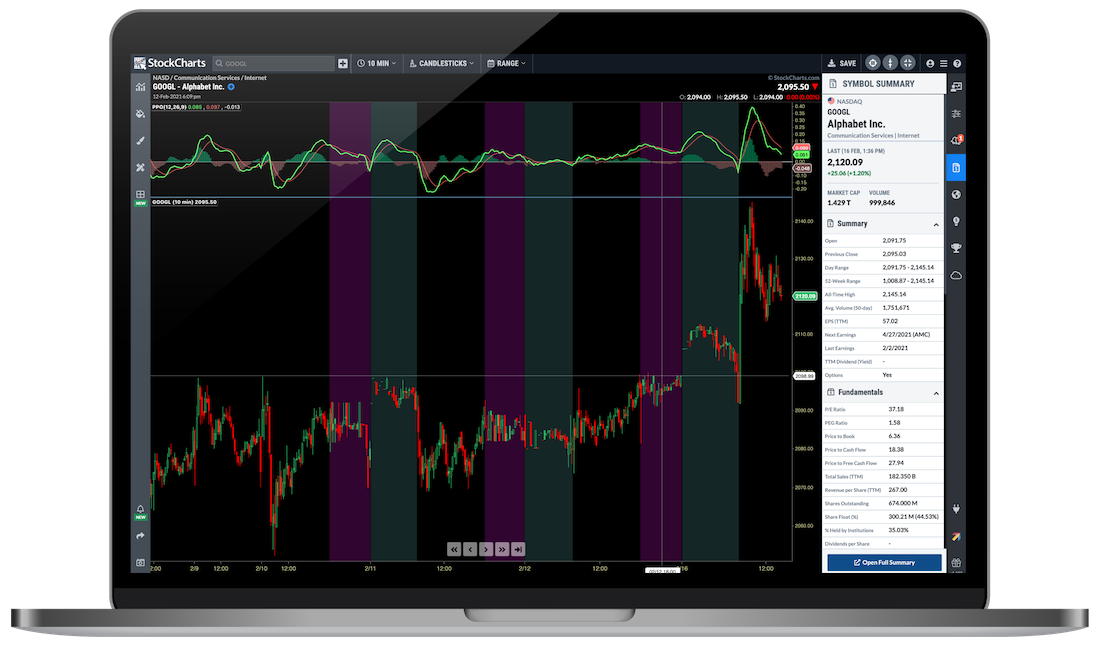Open the hamburger menu in top bar
Viewport: 1100px width, 651px height.
tap(943, 63)
